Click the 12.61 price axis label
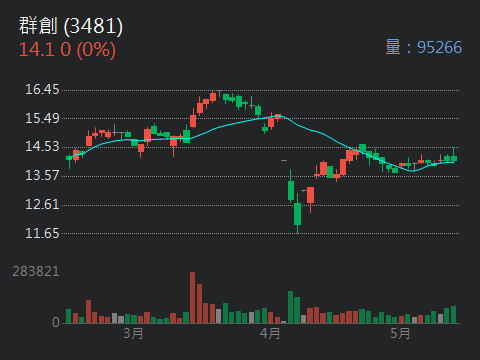The image size is (480, 360). tap(42, 204)
